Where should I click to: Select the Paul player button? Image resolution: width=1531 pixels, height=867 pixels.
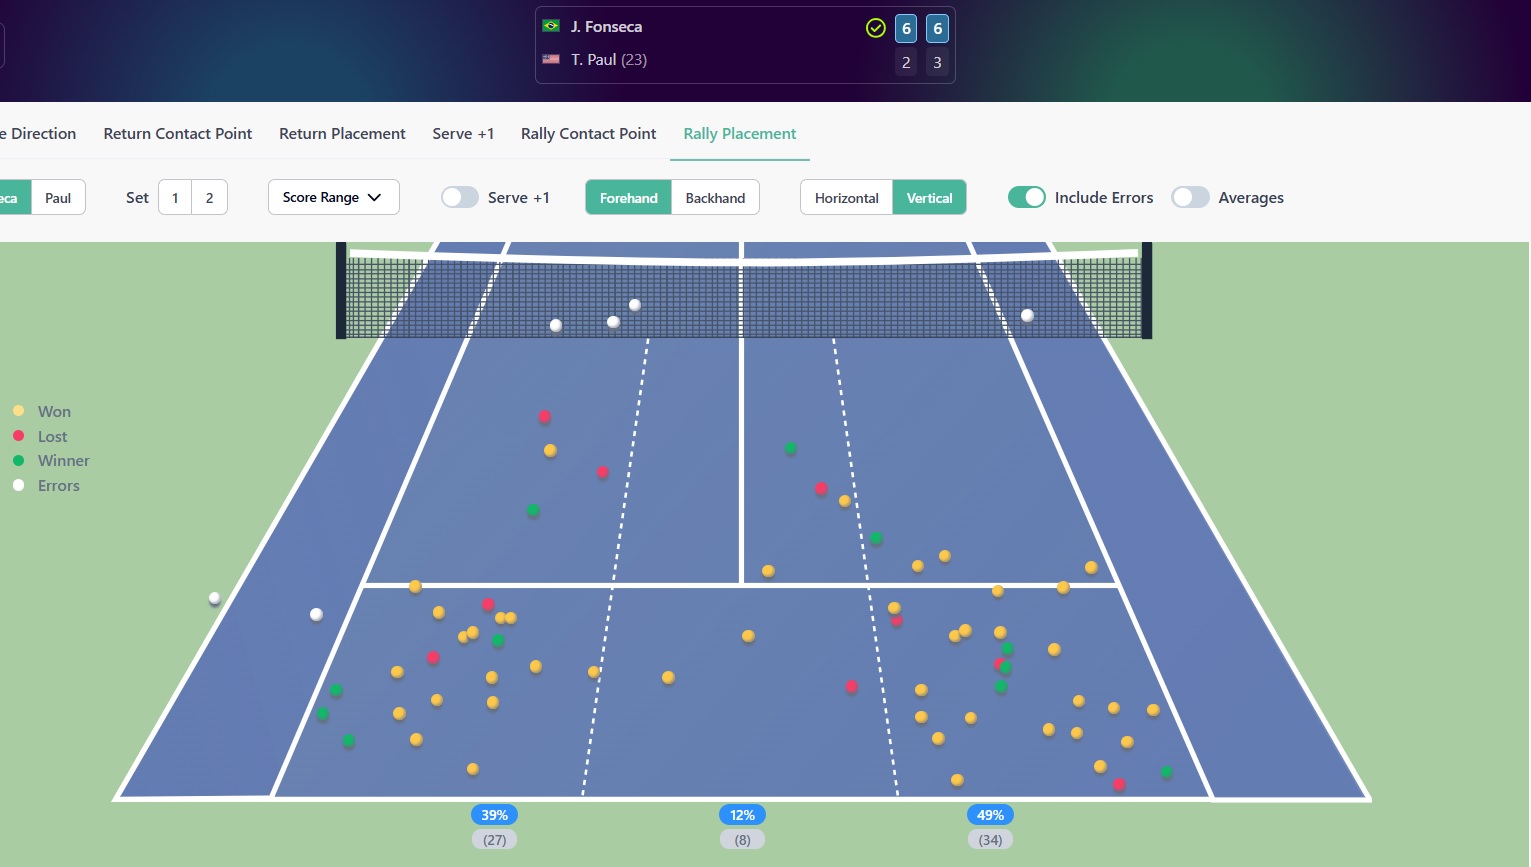pyautogui.click(x=58, y=198)
